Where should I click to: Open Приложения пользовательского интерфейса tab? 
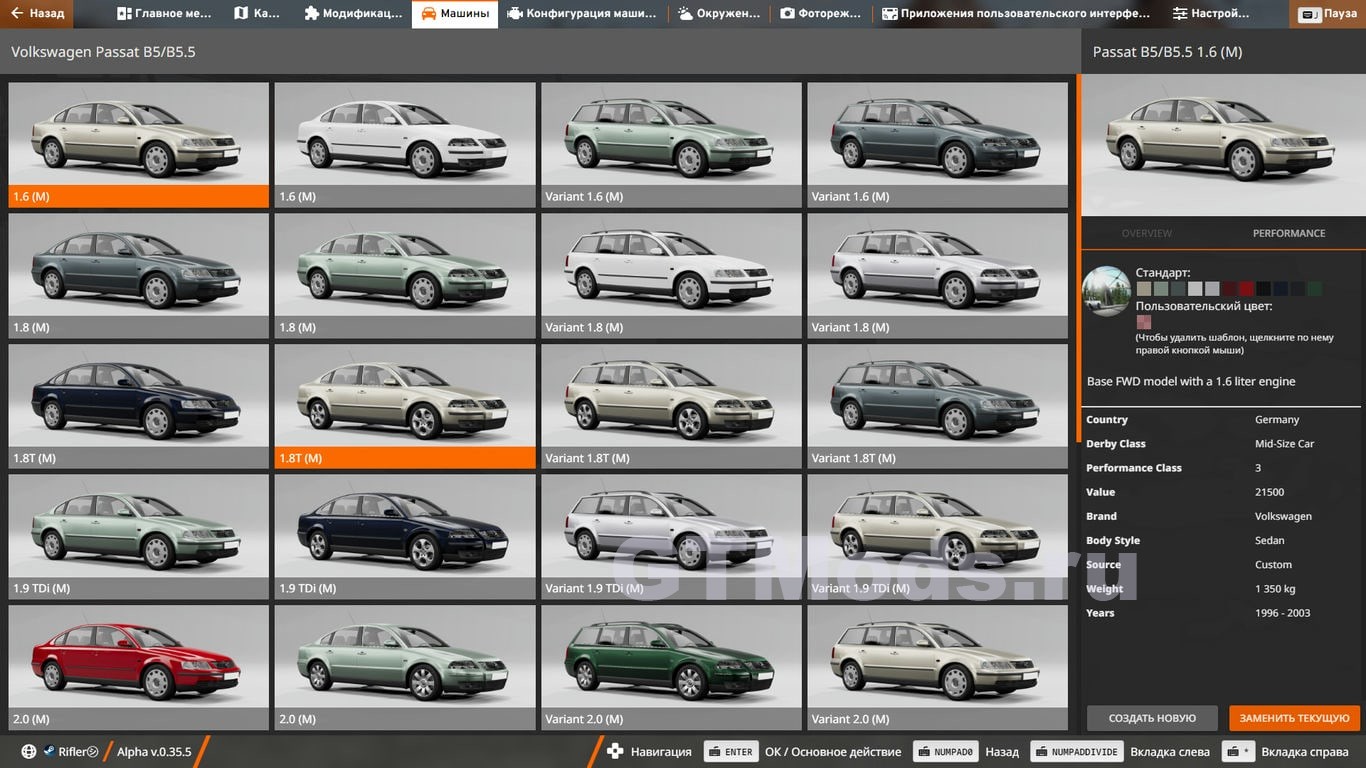click(1016, 14)
